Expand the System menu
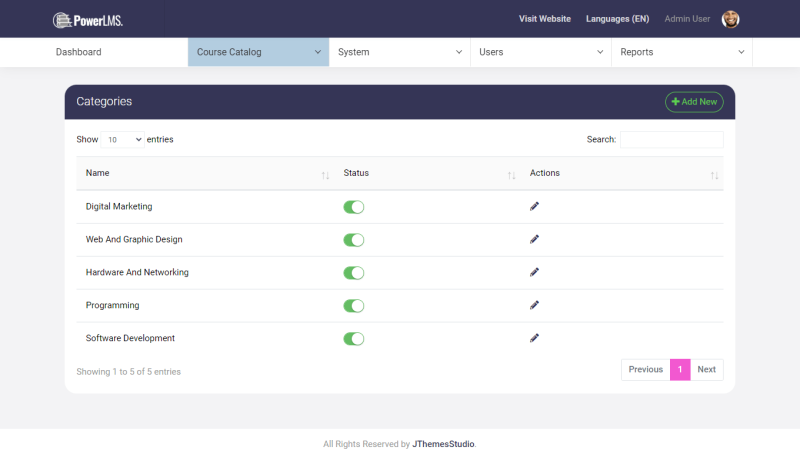This screenshot has width=800, height=460. [399, 52]
